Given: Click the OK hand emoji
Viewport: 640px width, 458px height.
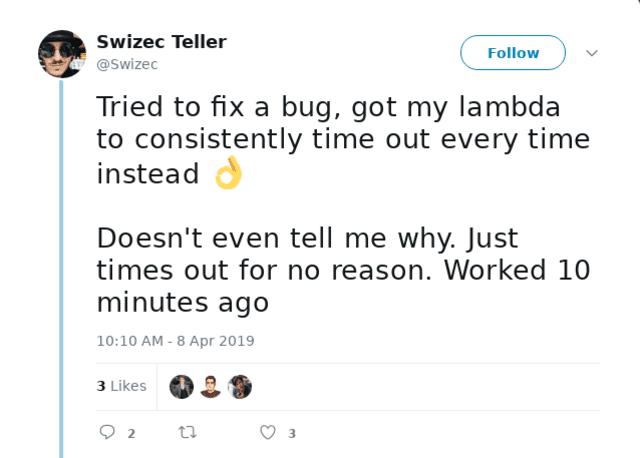Looking at the screenshot, I should [x=229, y=173].
